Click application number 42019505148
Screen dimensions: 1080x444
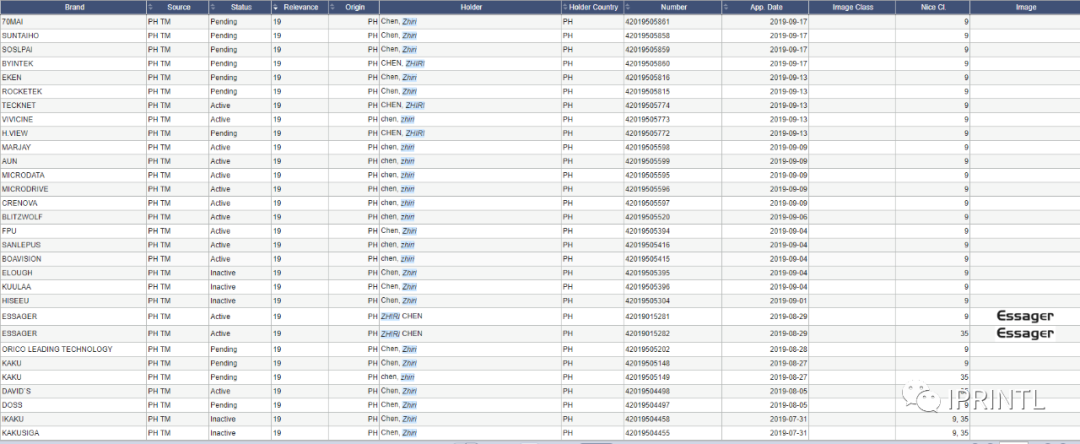tap(647, 363)
